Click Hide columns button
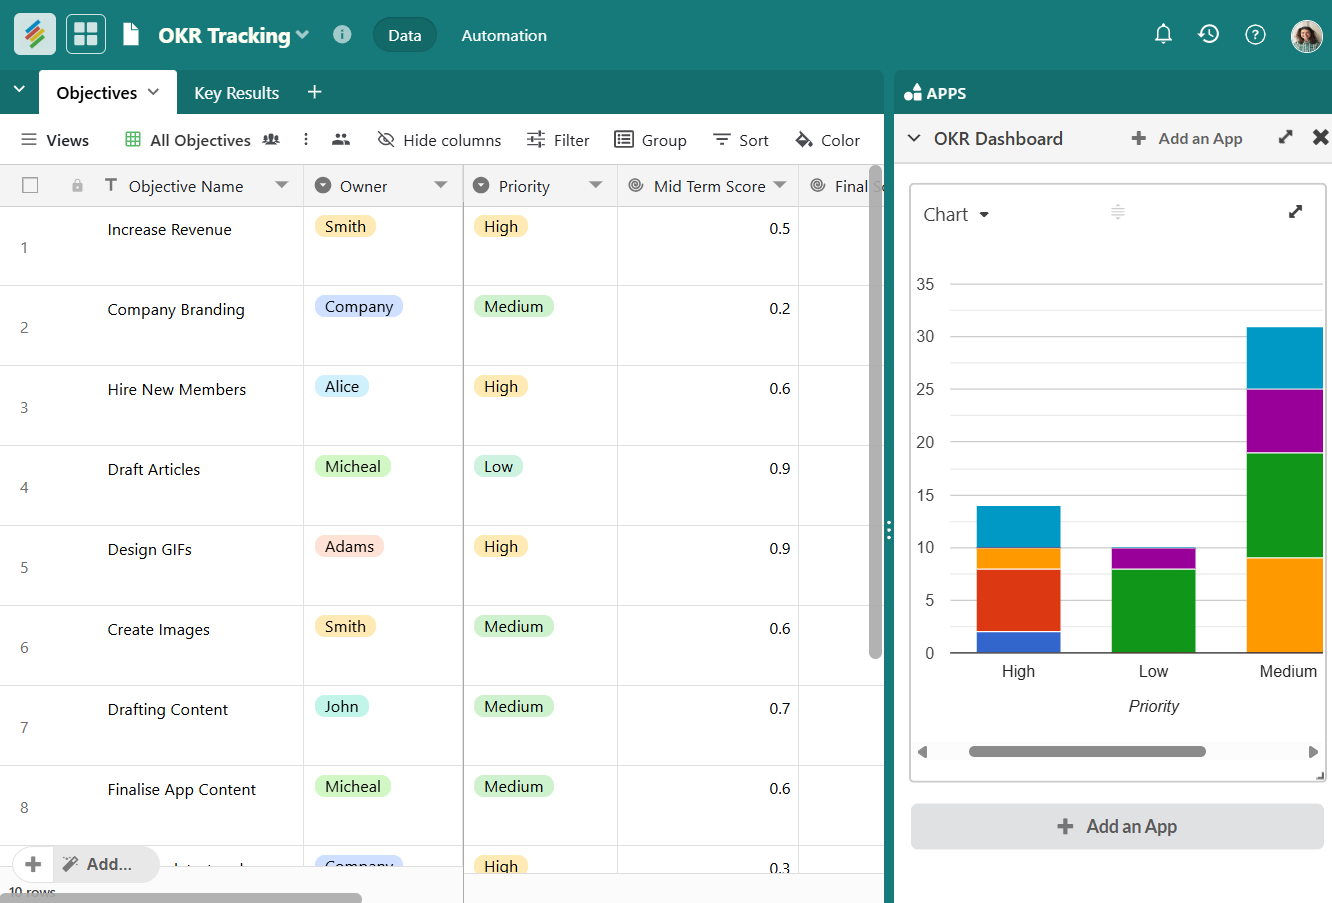 439,140
